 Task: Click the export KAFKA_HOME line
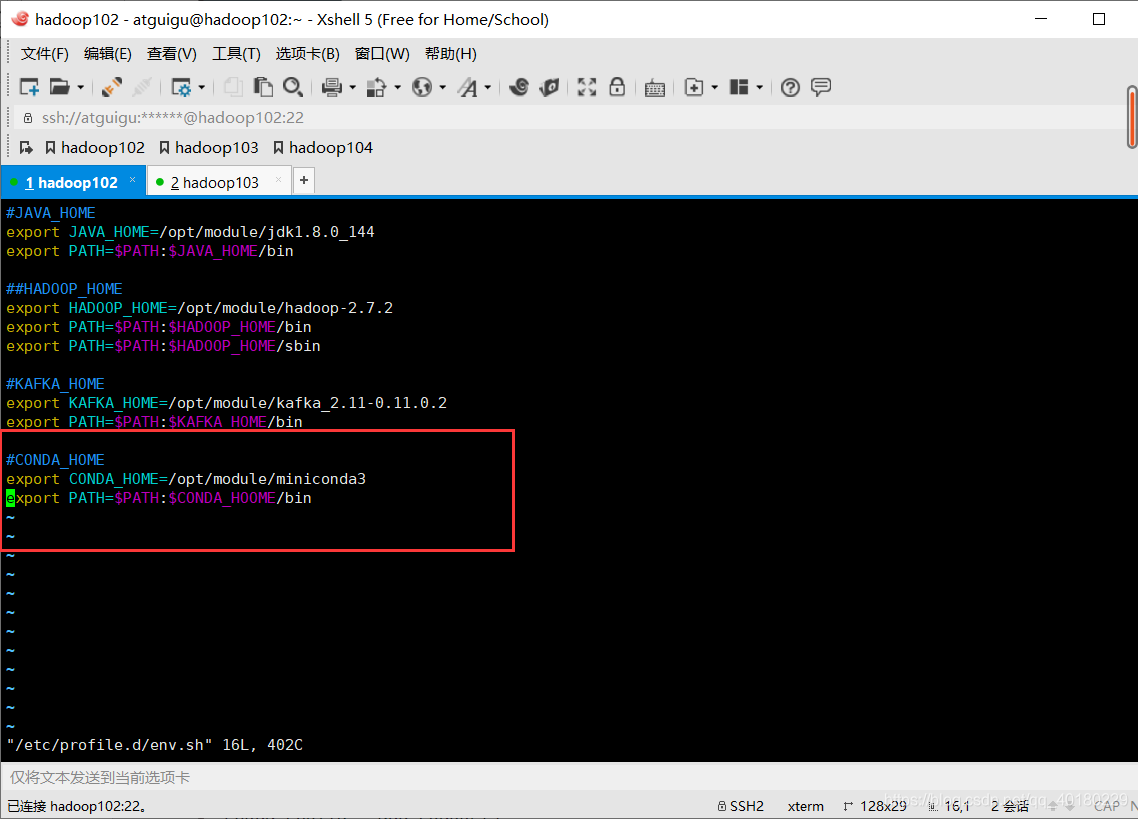[226, 402]
